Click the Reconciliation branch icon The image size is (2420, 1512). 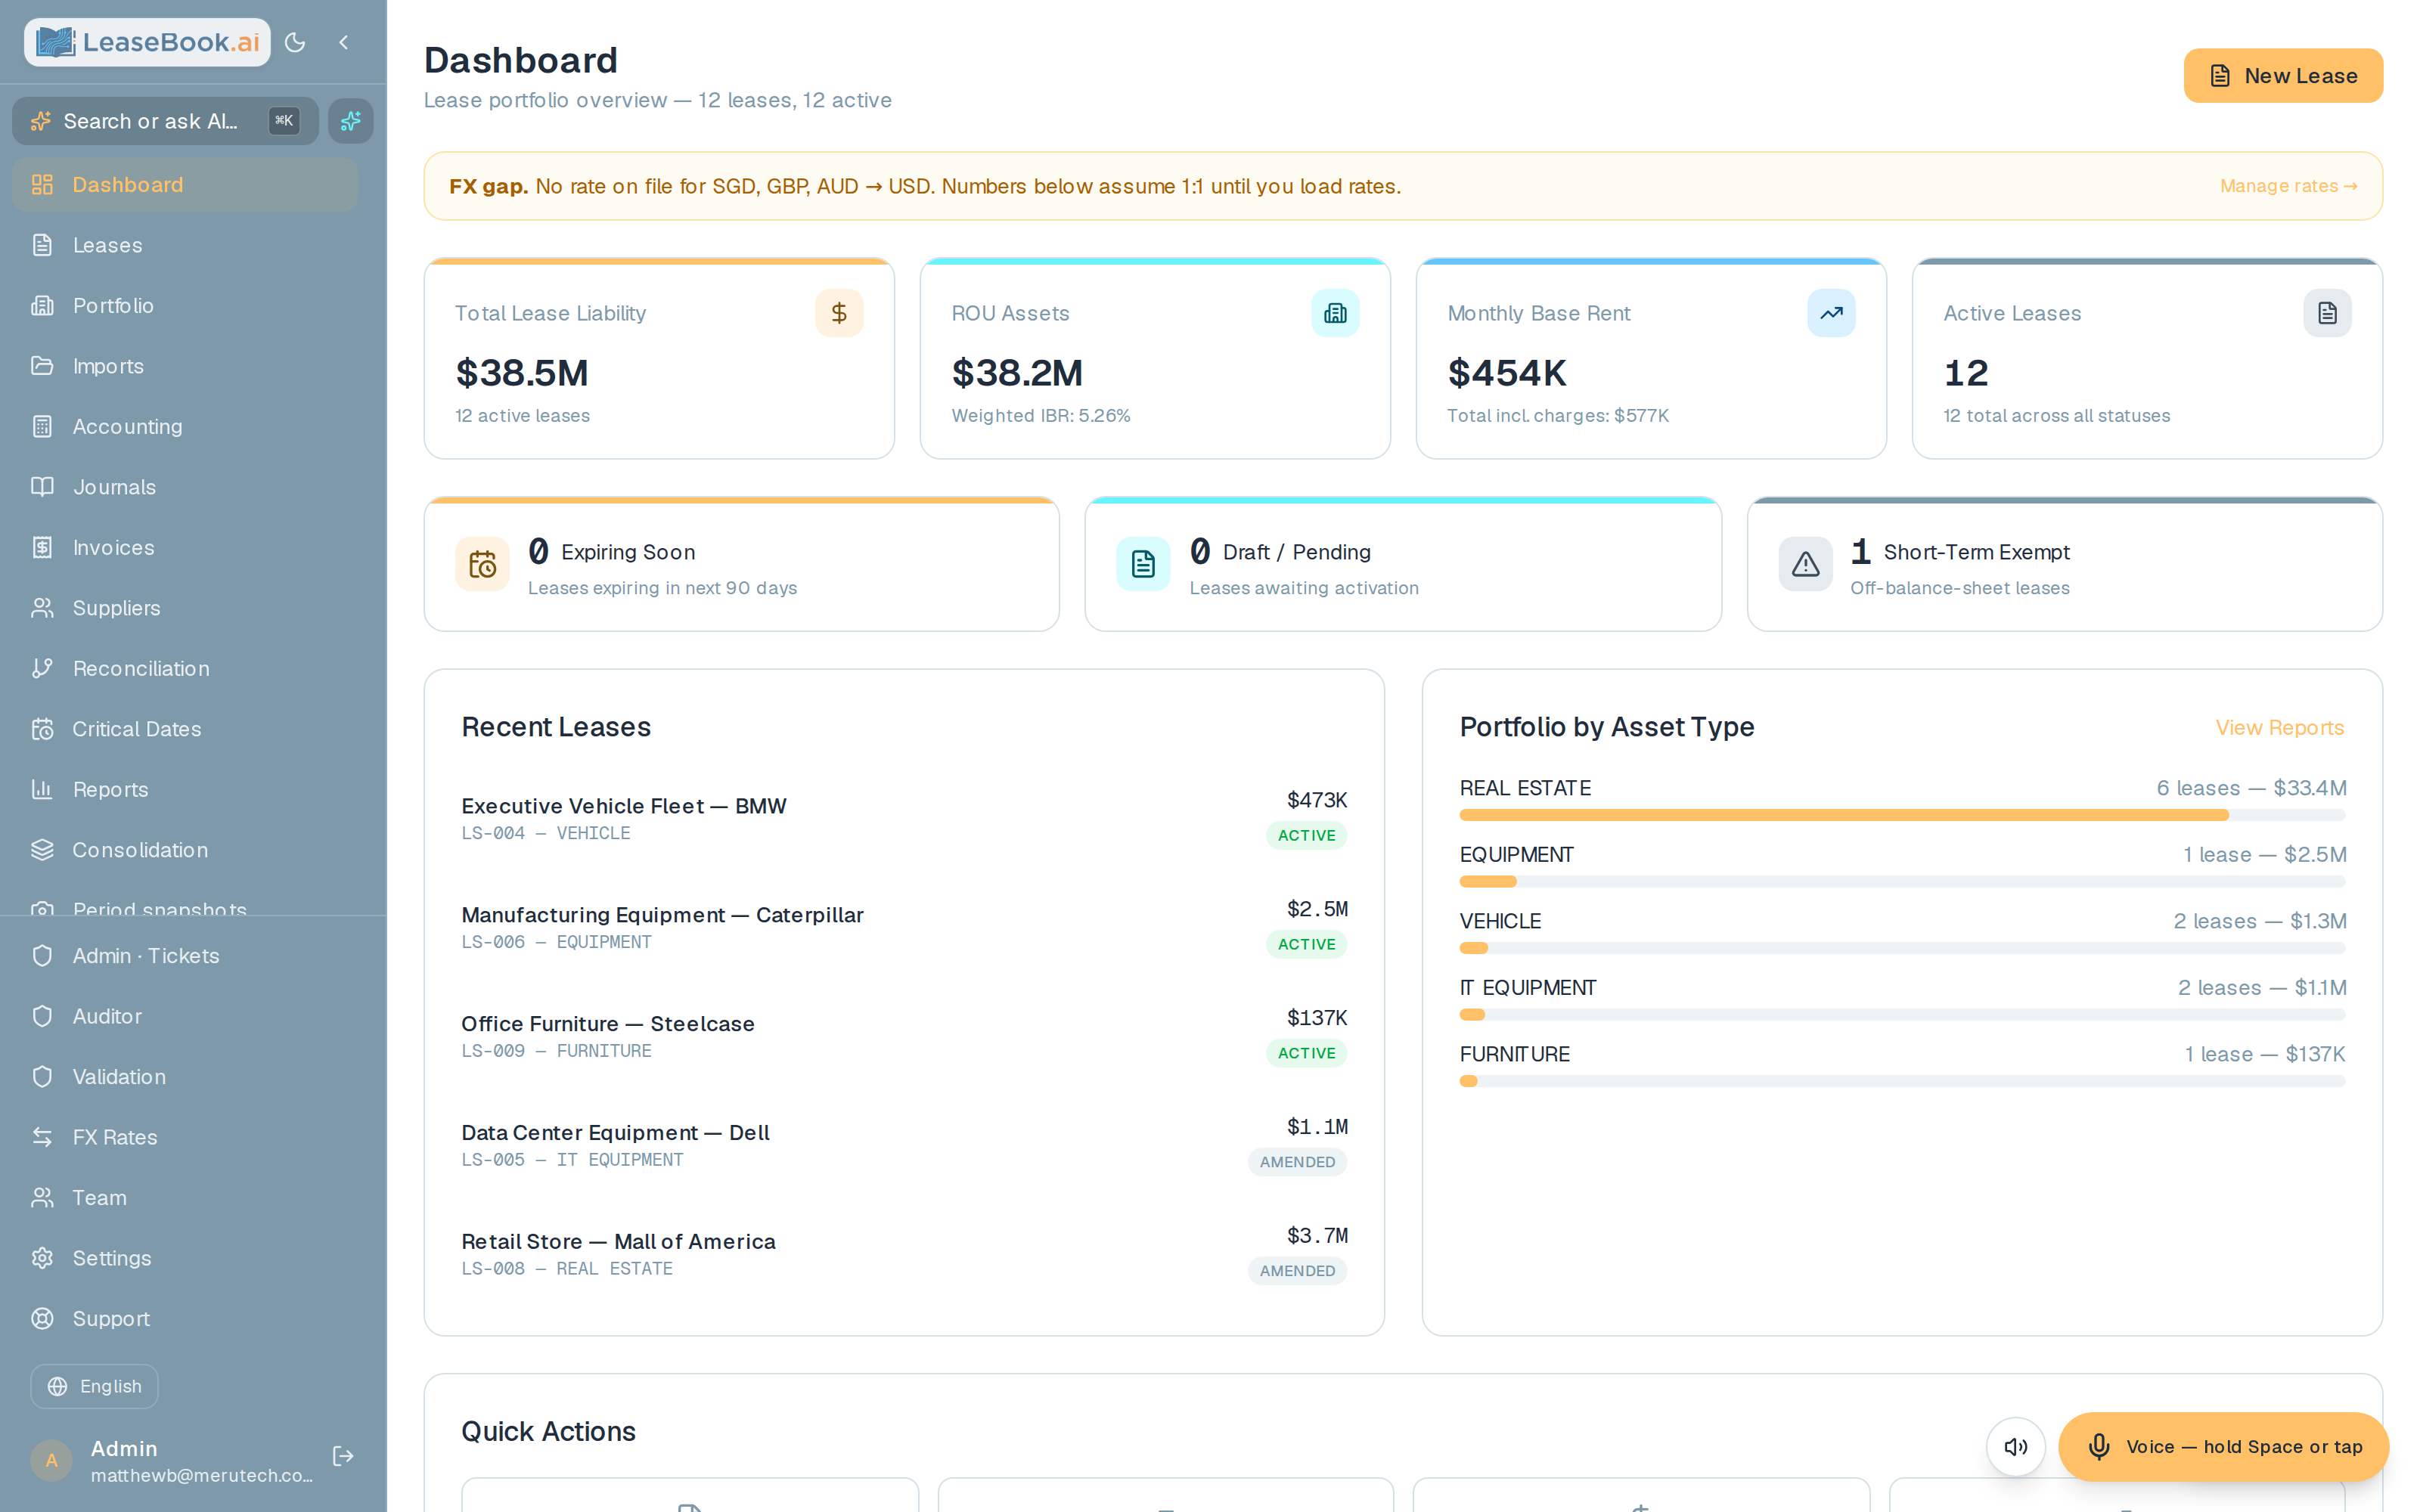pyautogui.click(x=42, y=669)
